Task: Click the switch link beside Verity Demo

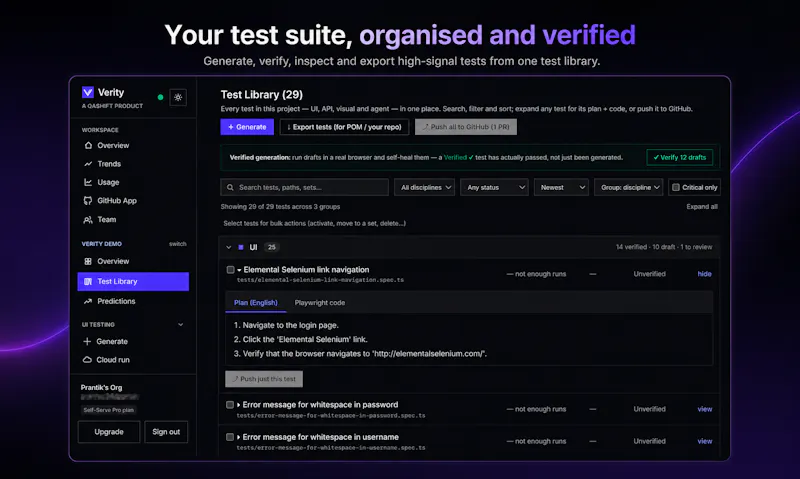Action: [178, 244]
